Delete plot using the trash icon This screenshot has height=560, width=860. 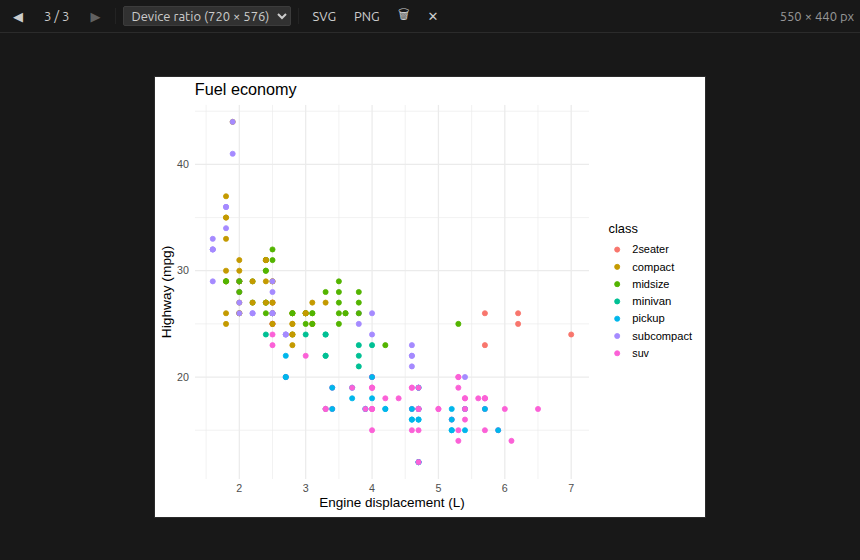tap(404, 15)
